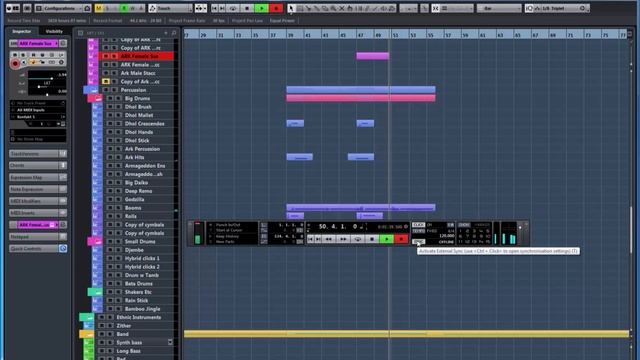Expand the Expression Map inspector section

(38, 177)
